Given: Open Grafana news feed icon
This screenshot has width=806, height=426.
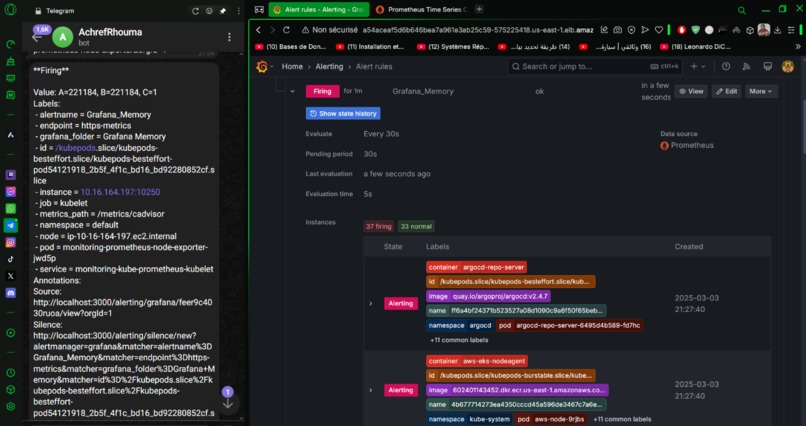Looking at the screenshot, I should 746,66.
